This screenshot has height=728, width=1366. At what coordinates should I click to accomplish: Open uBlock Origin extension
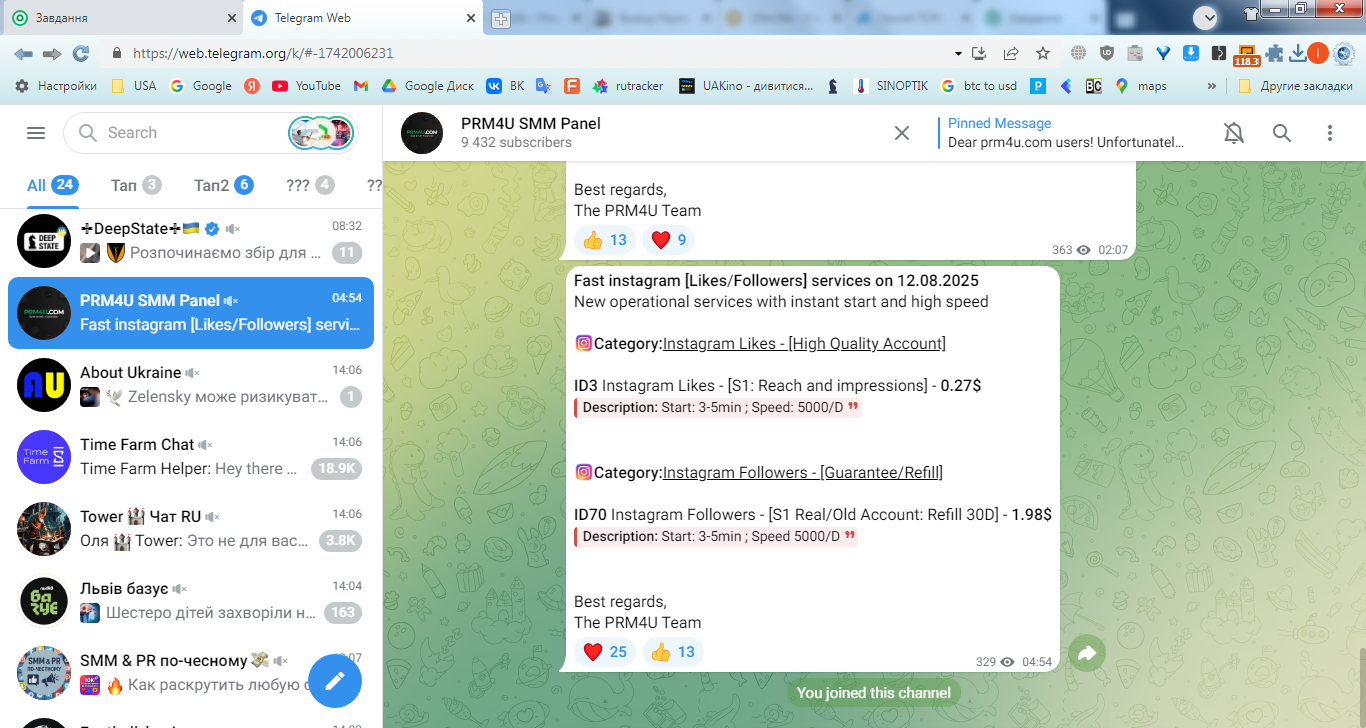1106,53
